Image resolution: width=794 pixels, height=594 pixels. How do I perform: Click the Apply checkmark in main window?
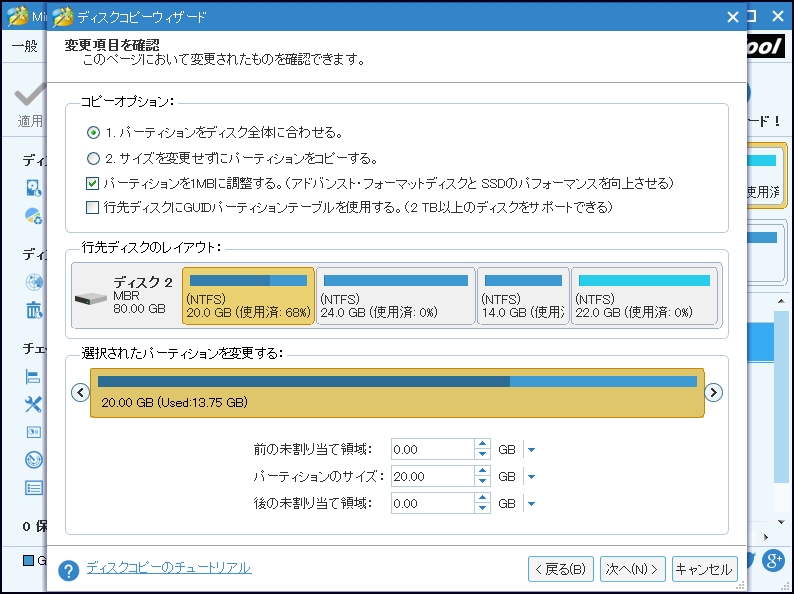(30, 96)
